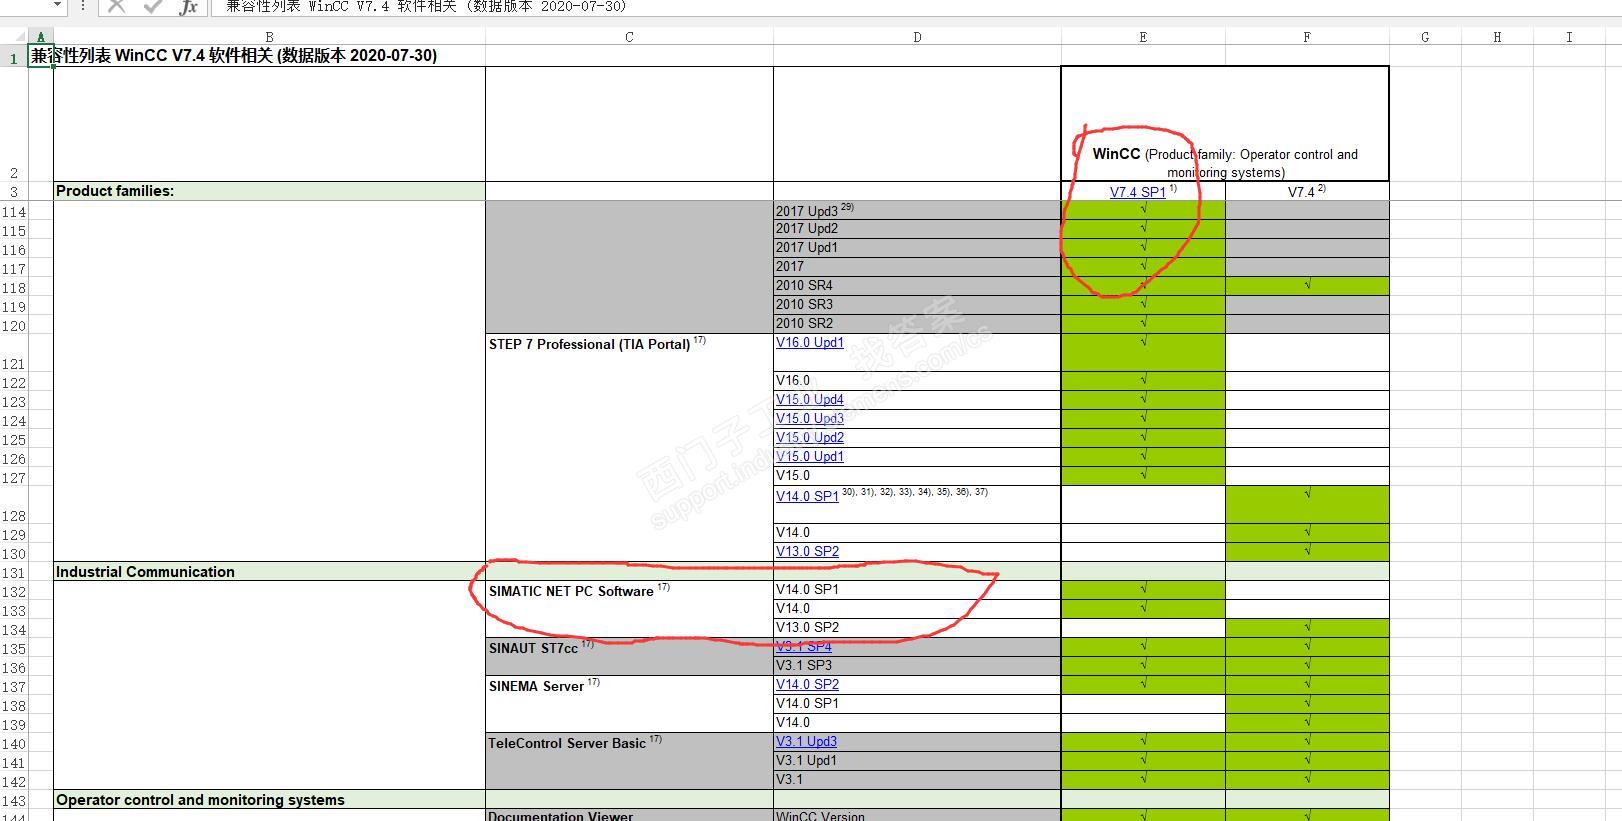Click the Enter checkmark formula bar icon
This screenshot has width=1622, height=821.
(x=153, y=6)
